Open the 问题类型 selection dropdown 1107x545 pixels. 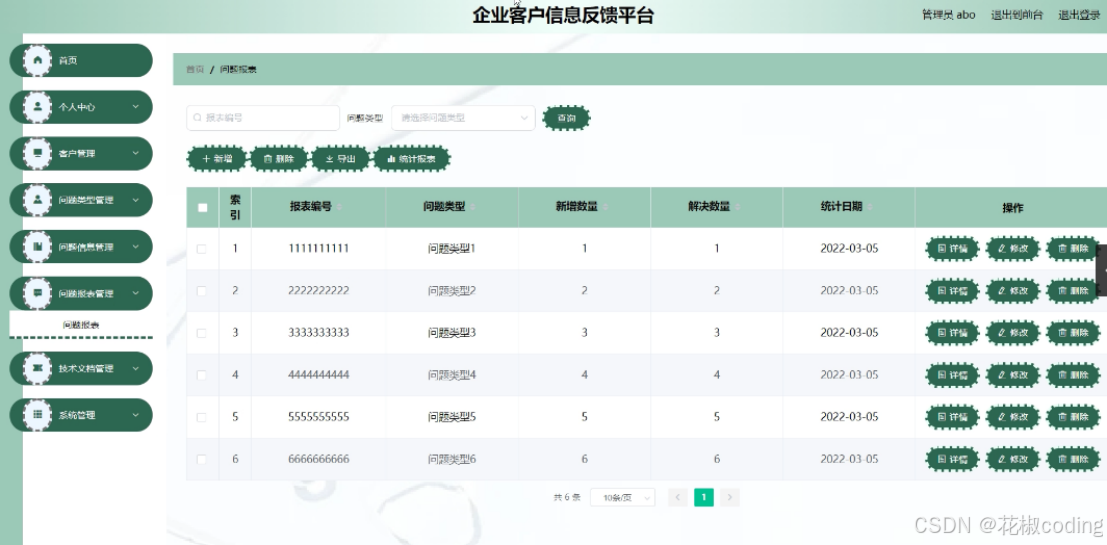[x=463, y=118]
